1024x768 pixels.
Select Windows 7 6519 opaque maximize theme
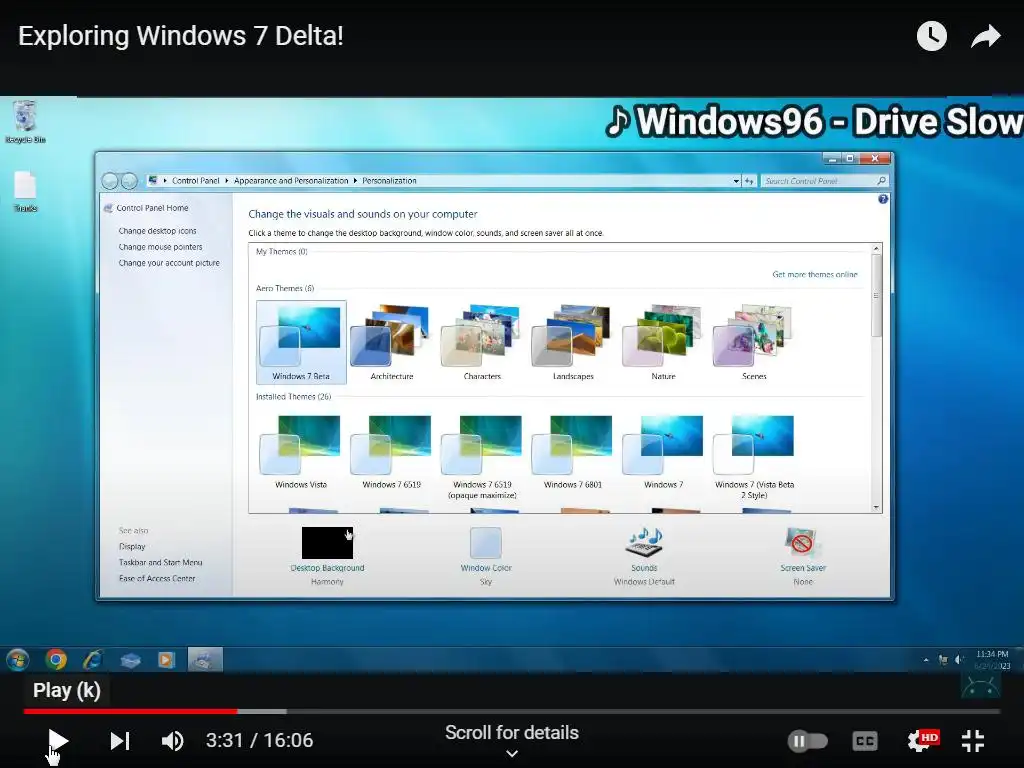[x=482, y=457]
